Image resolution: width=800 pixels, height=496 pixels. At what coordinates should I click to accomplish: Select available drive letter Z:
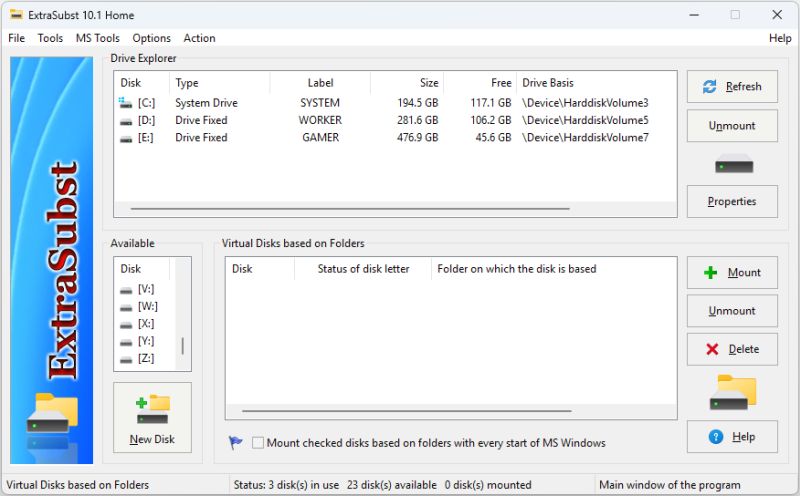pos(146,358)
